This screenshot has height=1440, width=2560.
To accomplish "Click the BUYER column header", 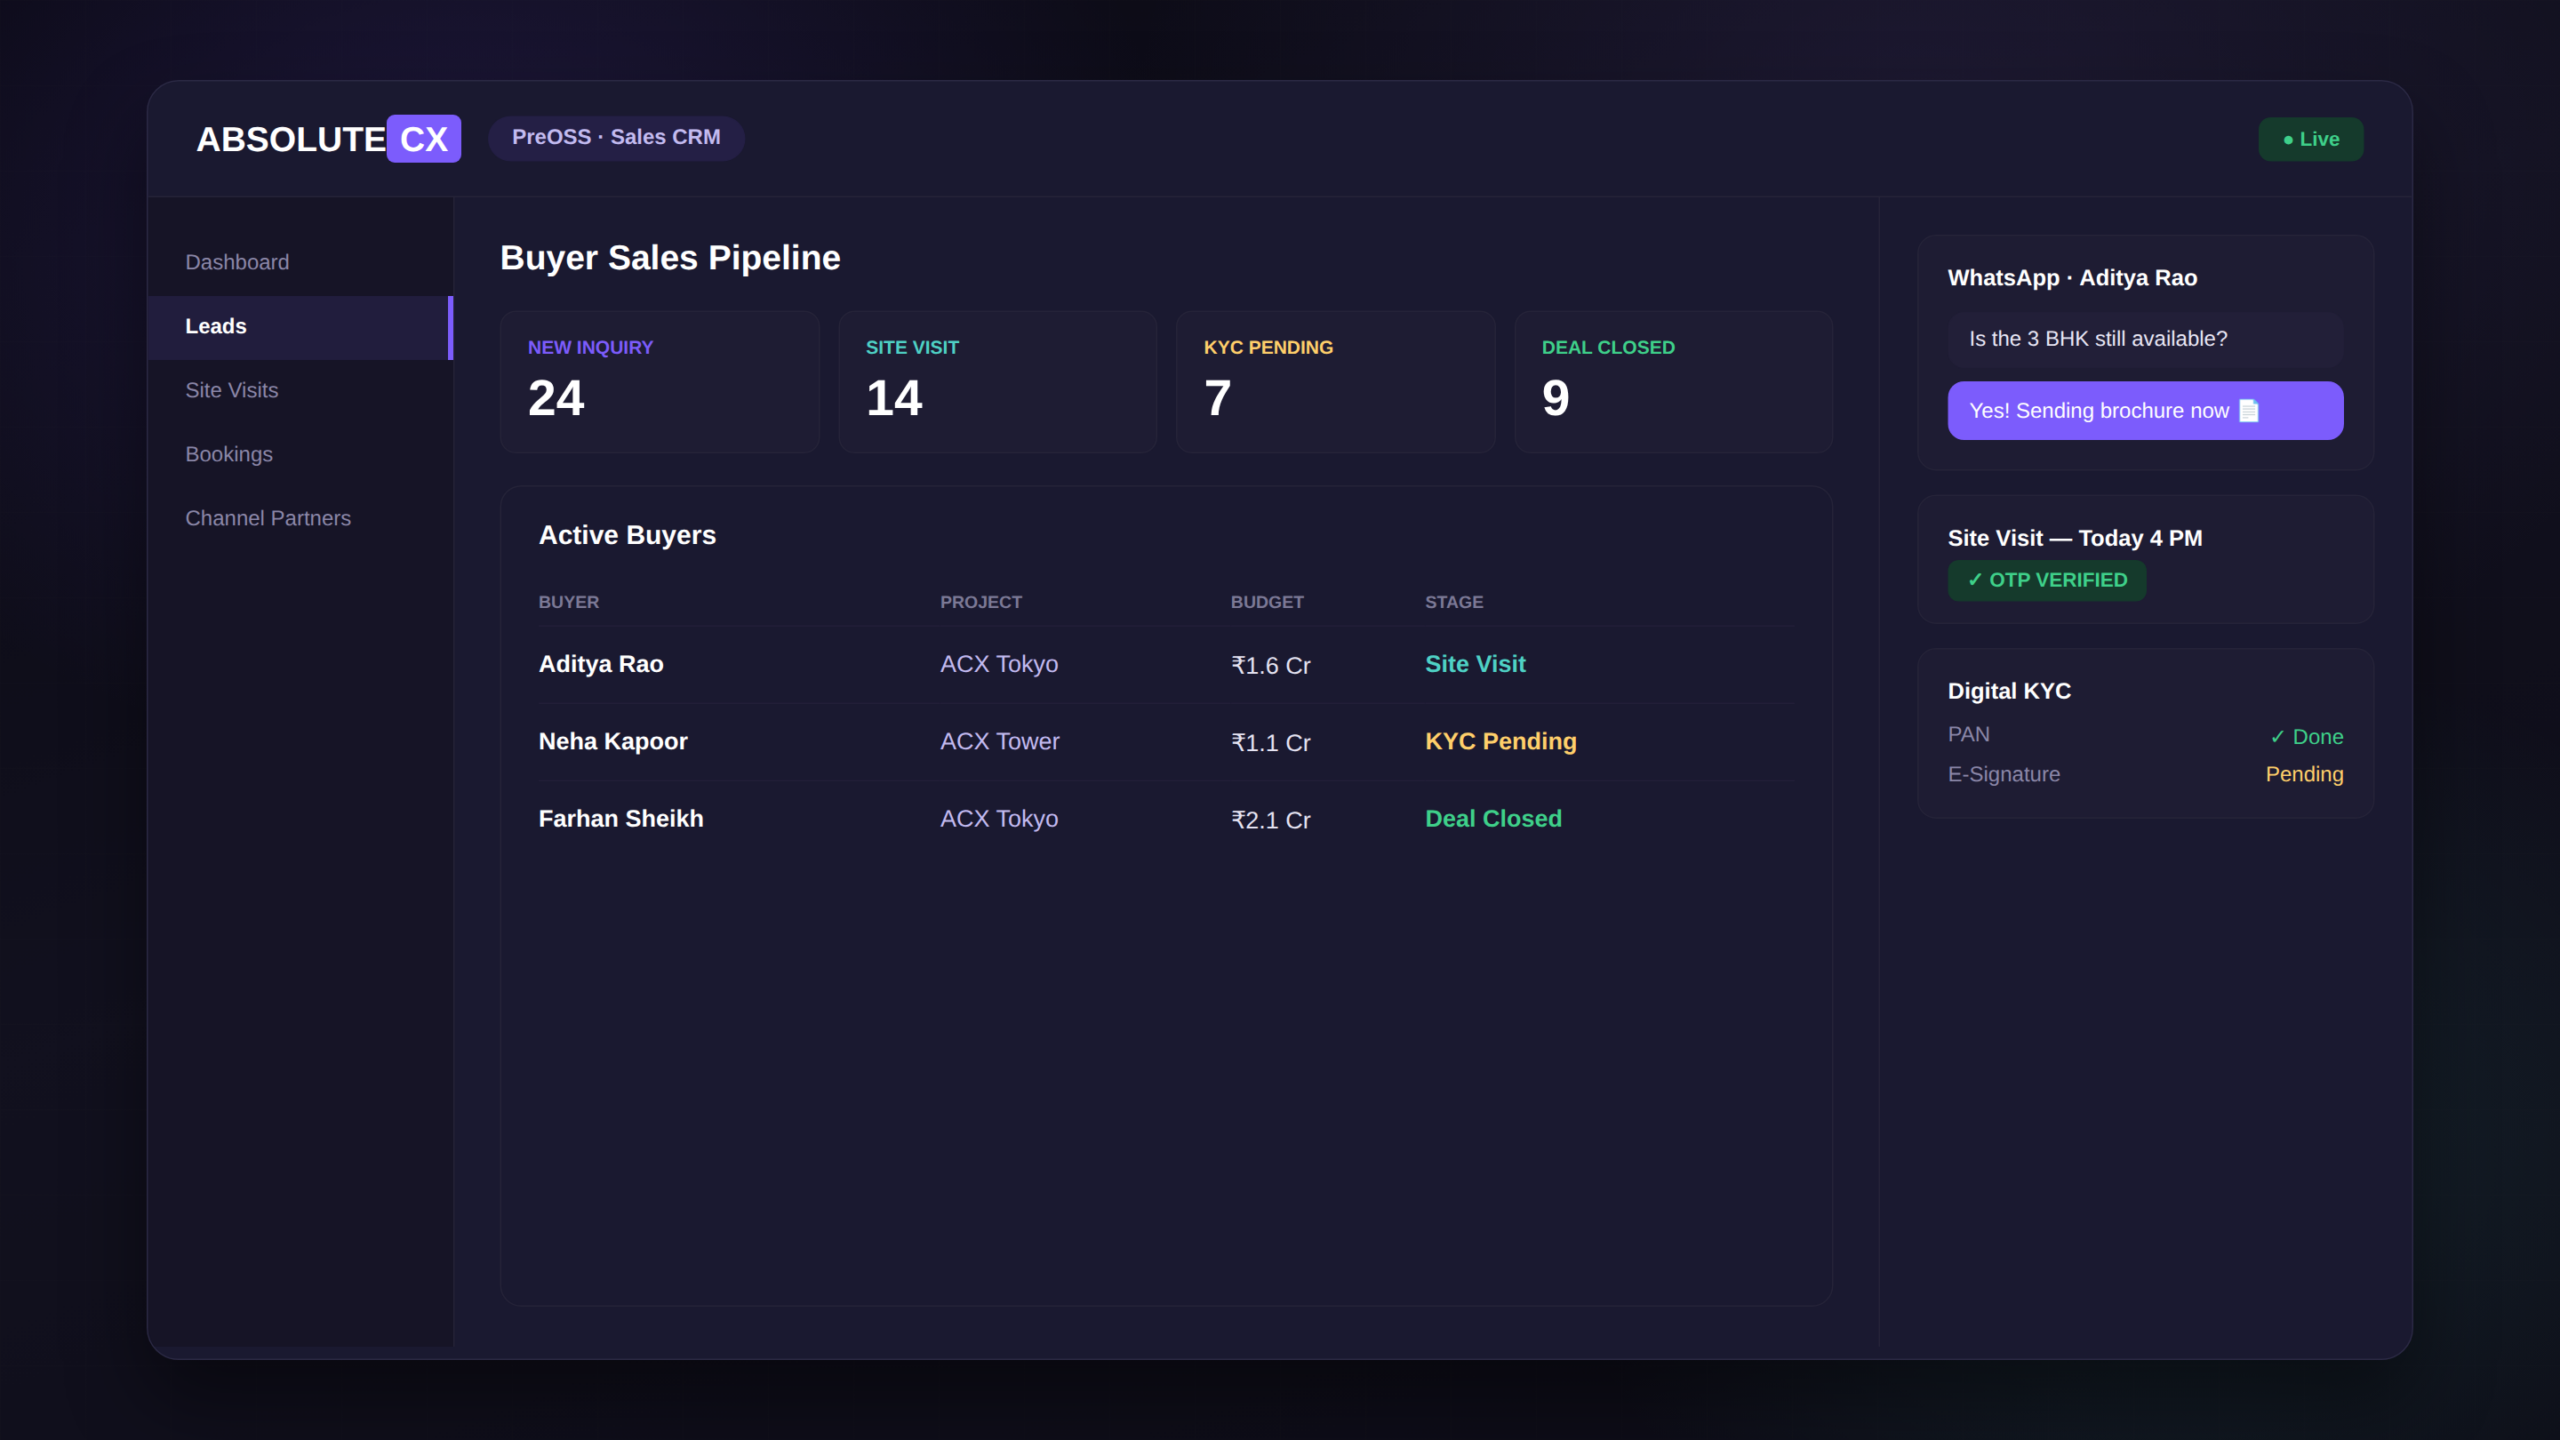I will tap(569, 602).
